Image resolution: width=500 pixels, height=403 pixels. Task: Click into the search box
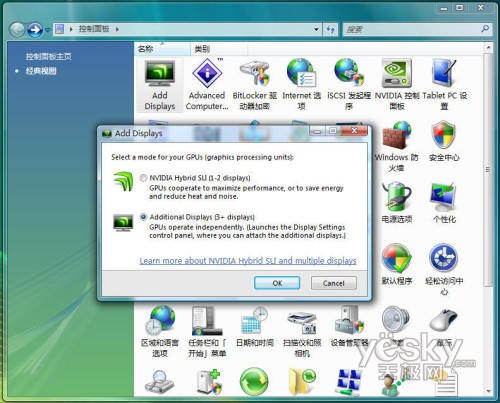tap(412, 29)
